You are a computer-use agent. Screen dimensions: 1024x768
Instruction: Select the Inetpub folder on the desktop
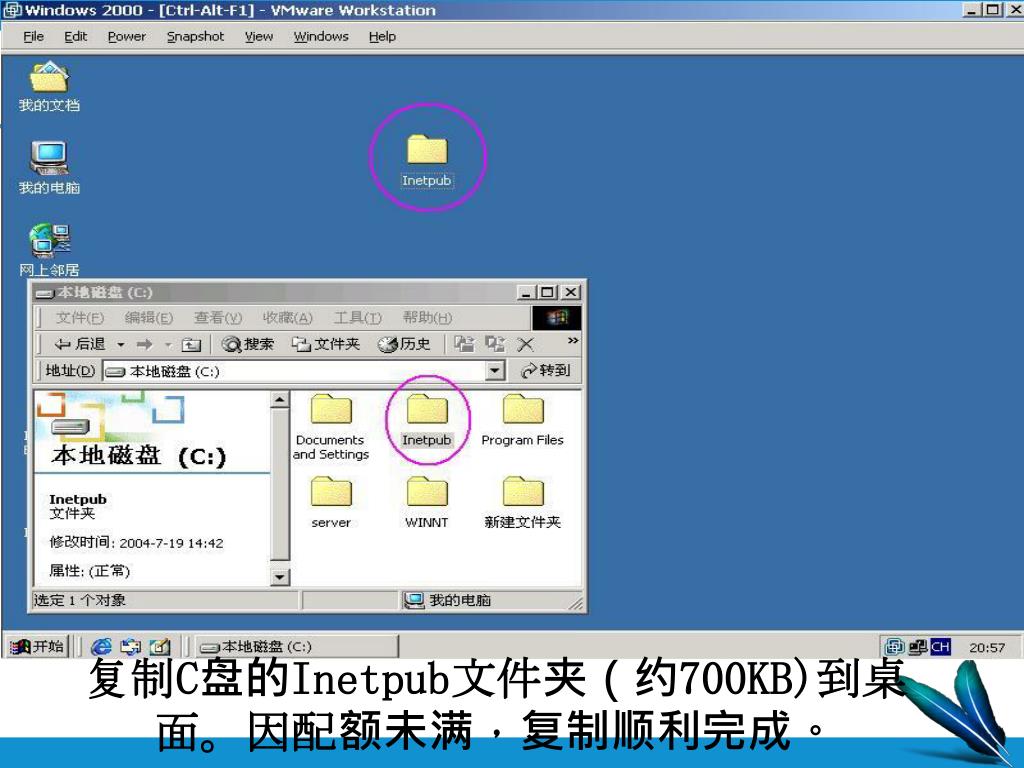pyautogui.click(x=427, y=161)
